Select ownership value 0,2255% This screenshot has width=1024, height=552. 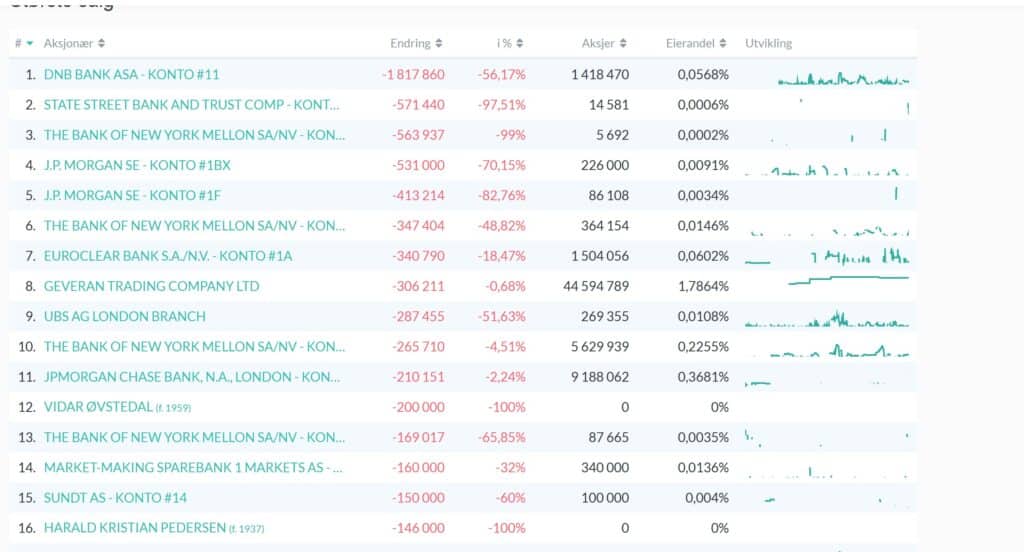pyautogui.click(x=703, y=347)
